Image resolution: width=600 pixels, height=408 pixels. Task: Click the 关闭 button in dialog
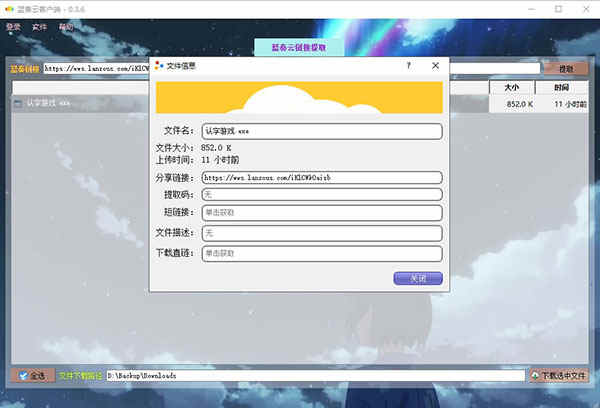pos(418,278)
